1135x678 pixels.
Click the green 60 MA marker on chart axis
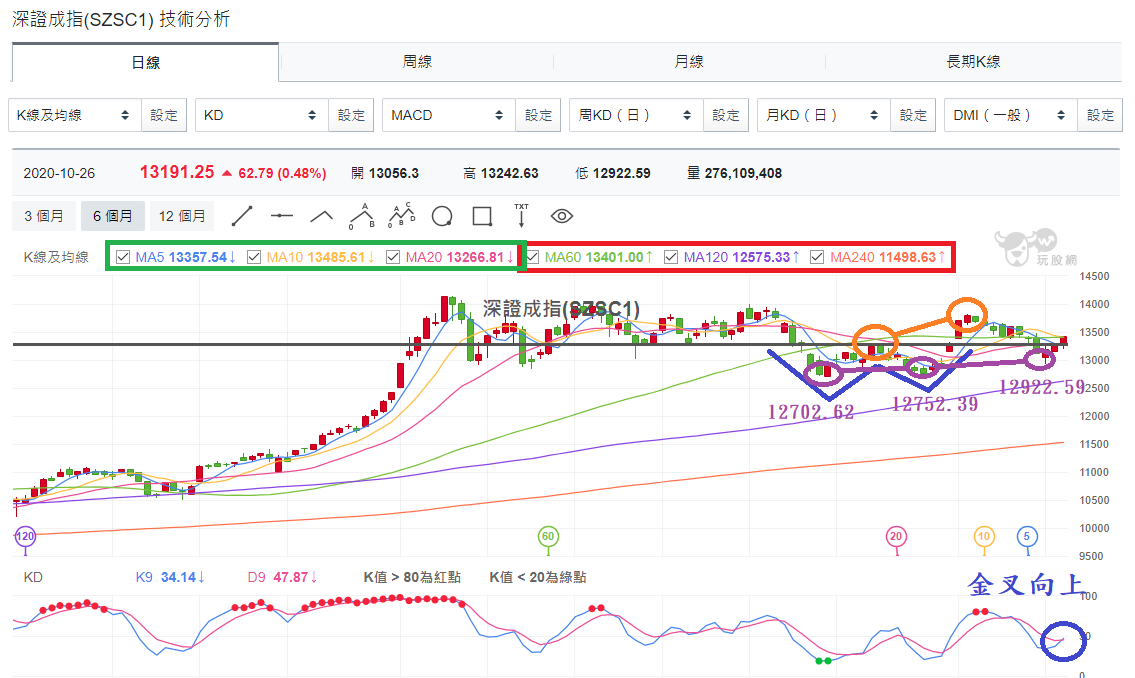[x=548, y=537]
